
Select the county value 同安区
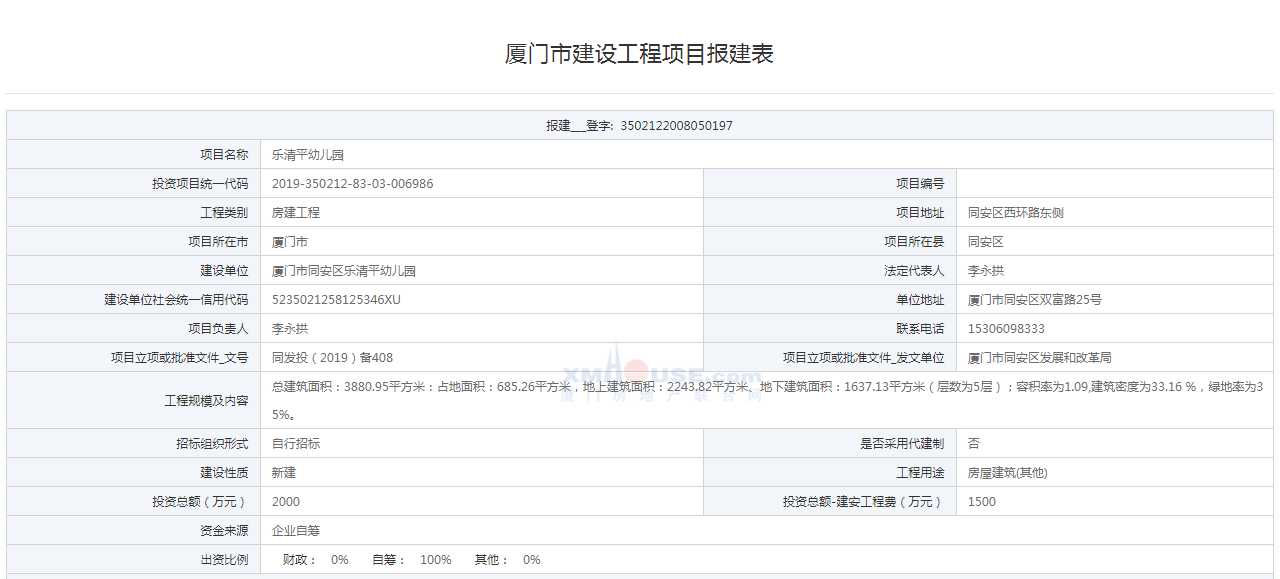(x=986, y=242)
